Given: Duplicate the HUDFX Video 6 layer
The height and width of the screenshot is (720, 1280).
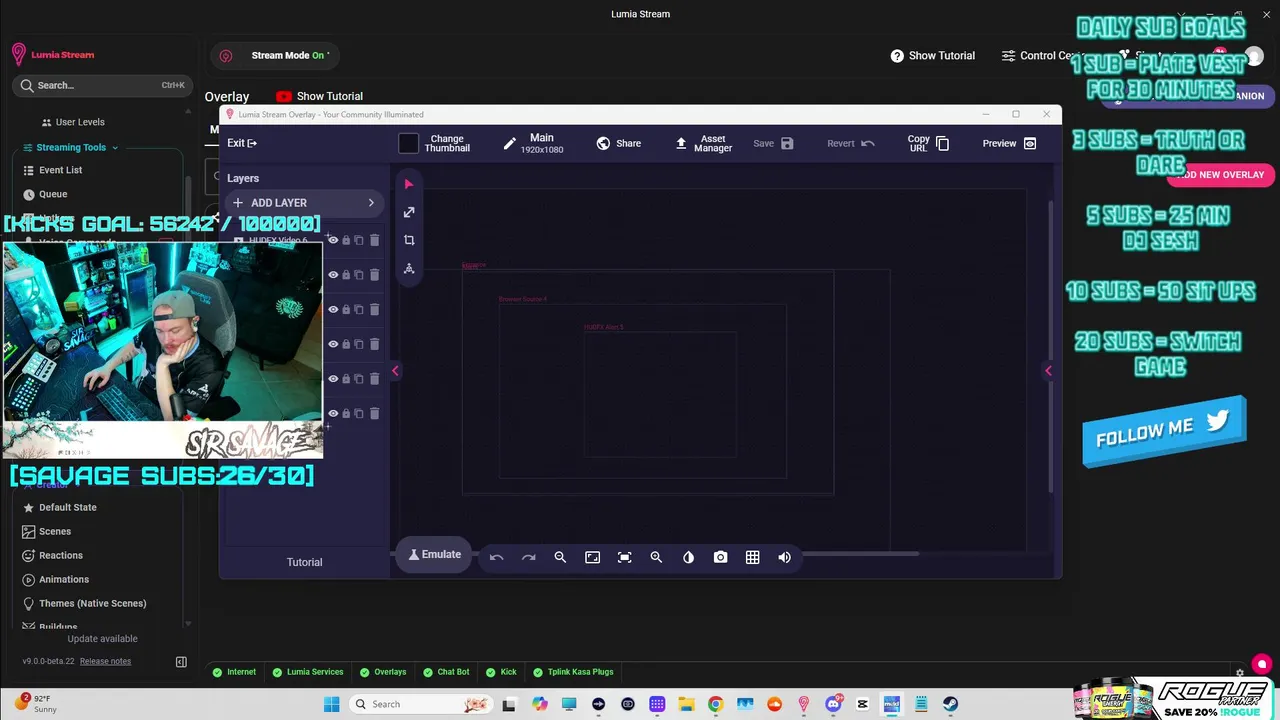Looking at the screenshot, I should click(359, 240).
